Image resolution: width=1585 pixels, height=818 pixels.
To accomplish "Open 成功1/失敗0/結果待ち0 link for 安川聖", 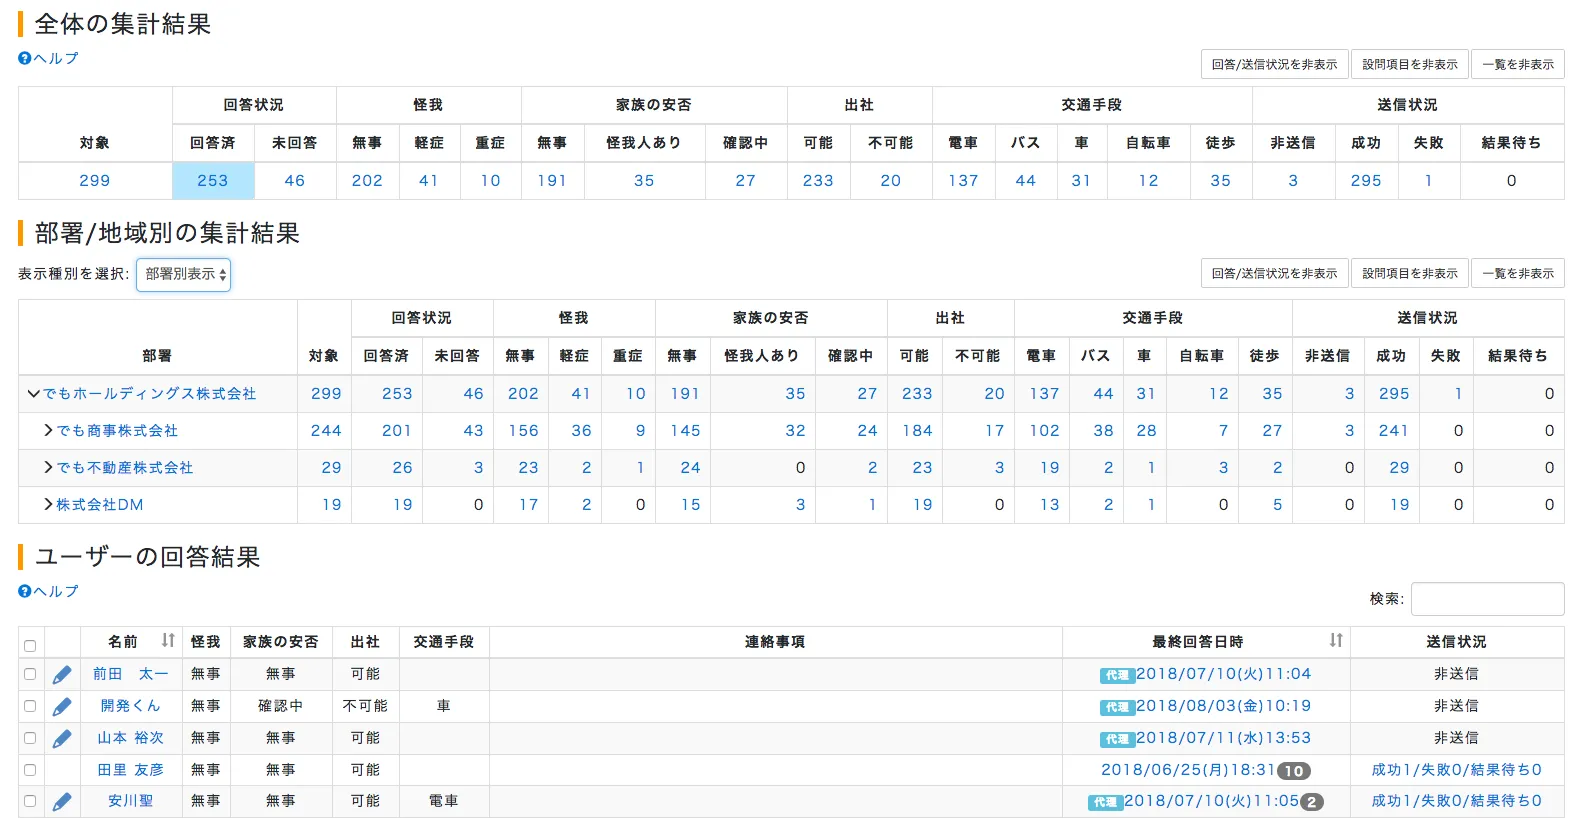I will (x=1456, y=802).
